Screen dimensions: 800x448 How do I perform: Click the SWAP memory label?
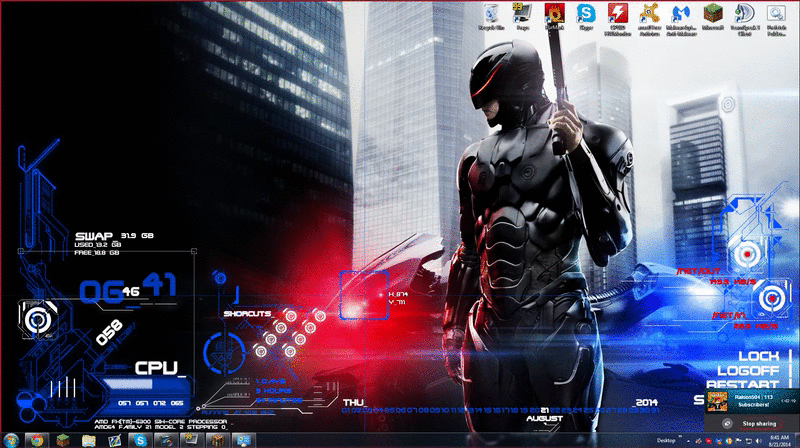point(94,236)
